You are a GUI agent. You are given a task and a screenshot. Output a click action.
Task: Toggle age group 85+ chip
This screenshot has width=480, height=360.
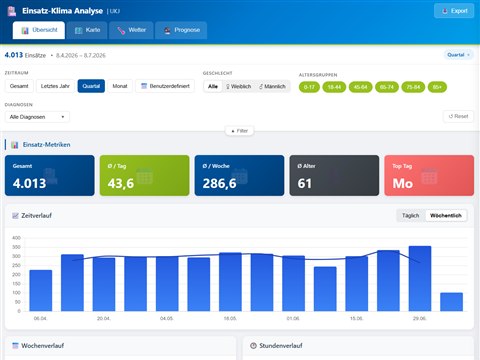437,87
